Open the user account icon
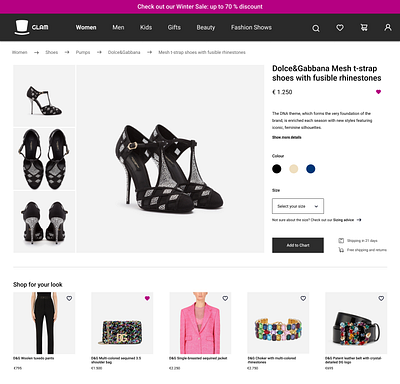This screenshot has height=384, width=400. click(388, 27)
